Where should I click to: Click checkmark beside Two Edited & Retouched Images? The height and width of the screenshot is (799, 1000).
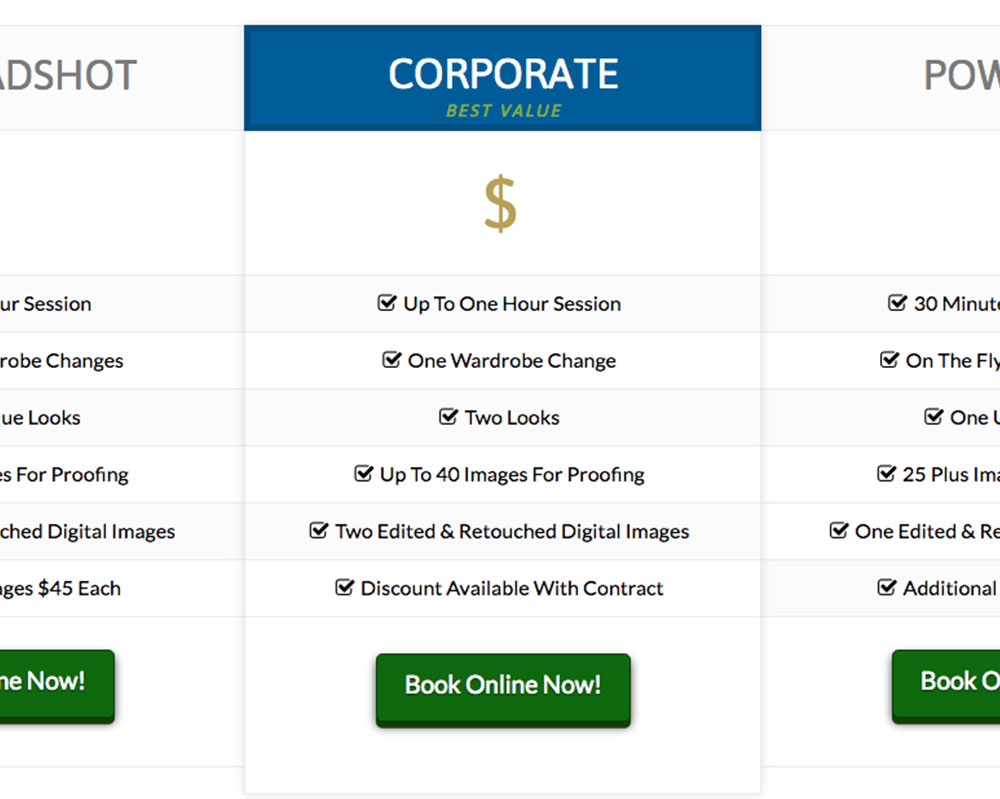point(319,531)
